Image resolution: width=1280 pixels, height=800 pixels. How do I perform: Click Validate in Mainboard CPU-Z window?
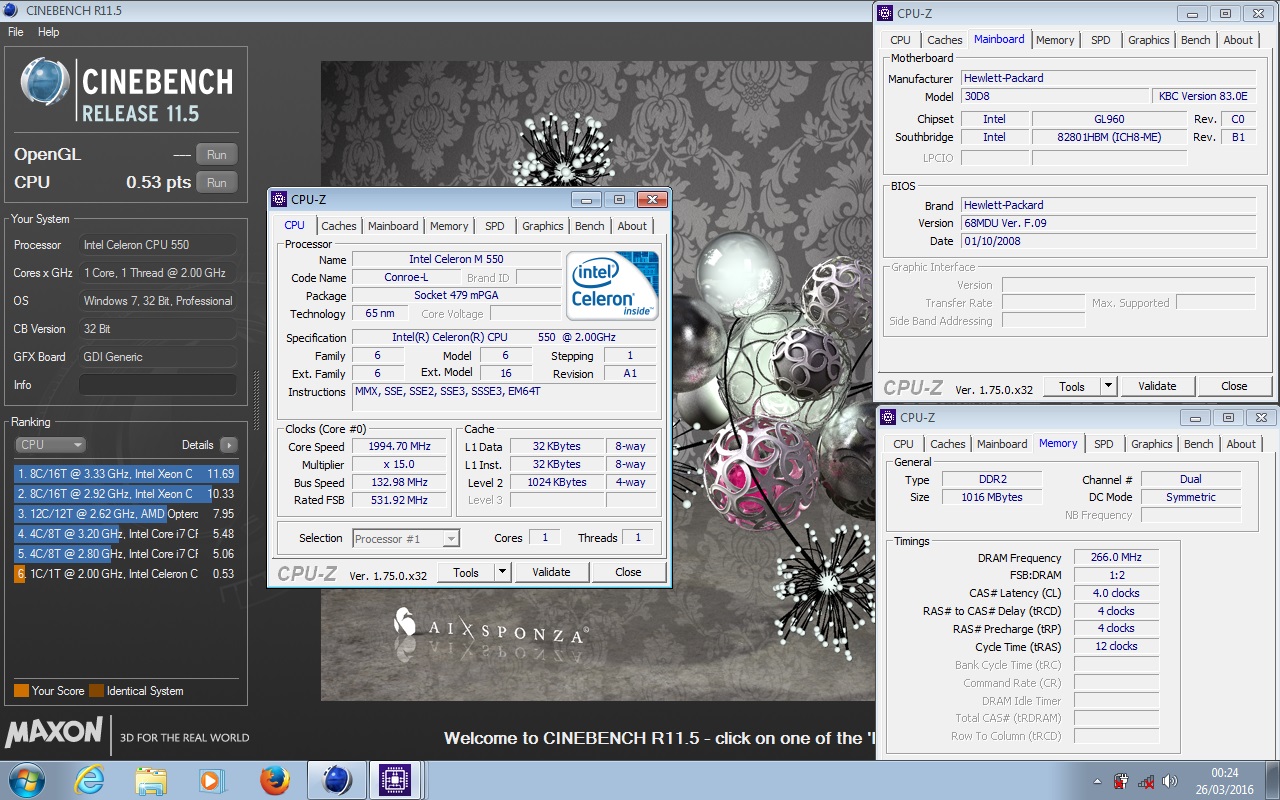(x=1157, y=386)
